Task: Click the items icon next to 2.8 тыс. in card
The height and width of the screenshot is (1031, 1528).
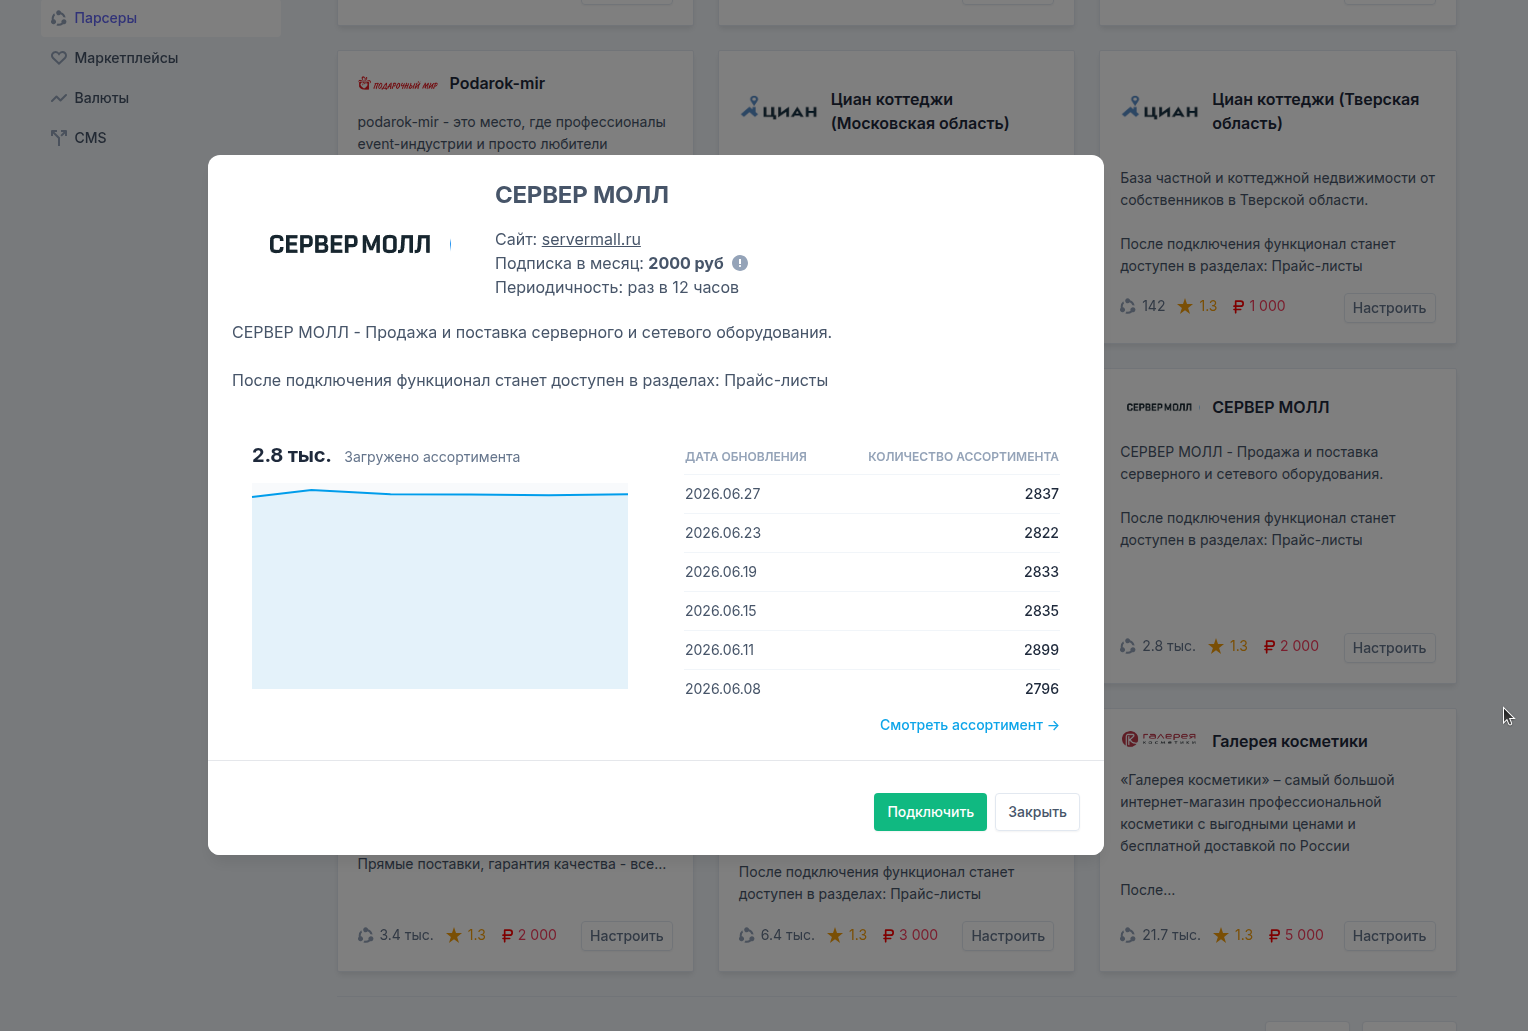Action: 1128,646
